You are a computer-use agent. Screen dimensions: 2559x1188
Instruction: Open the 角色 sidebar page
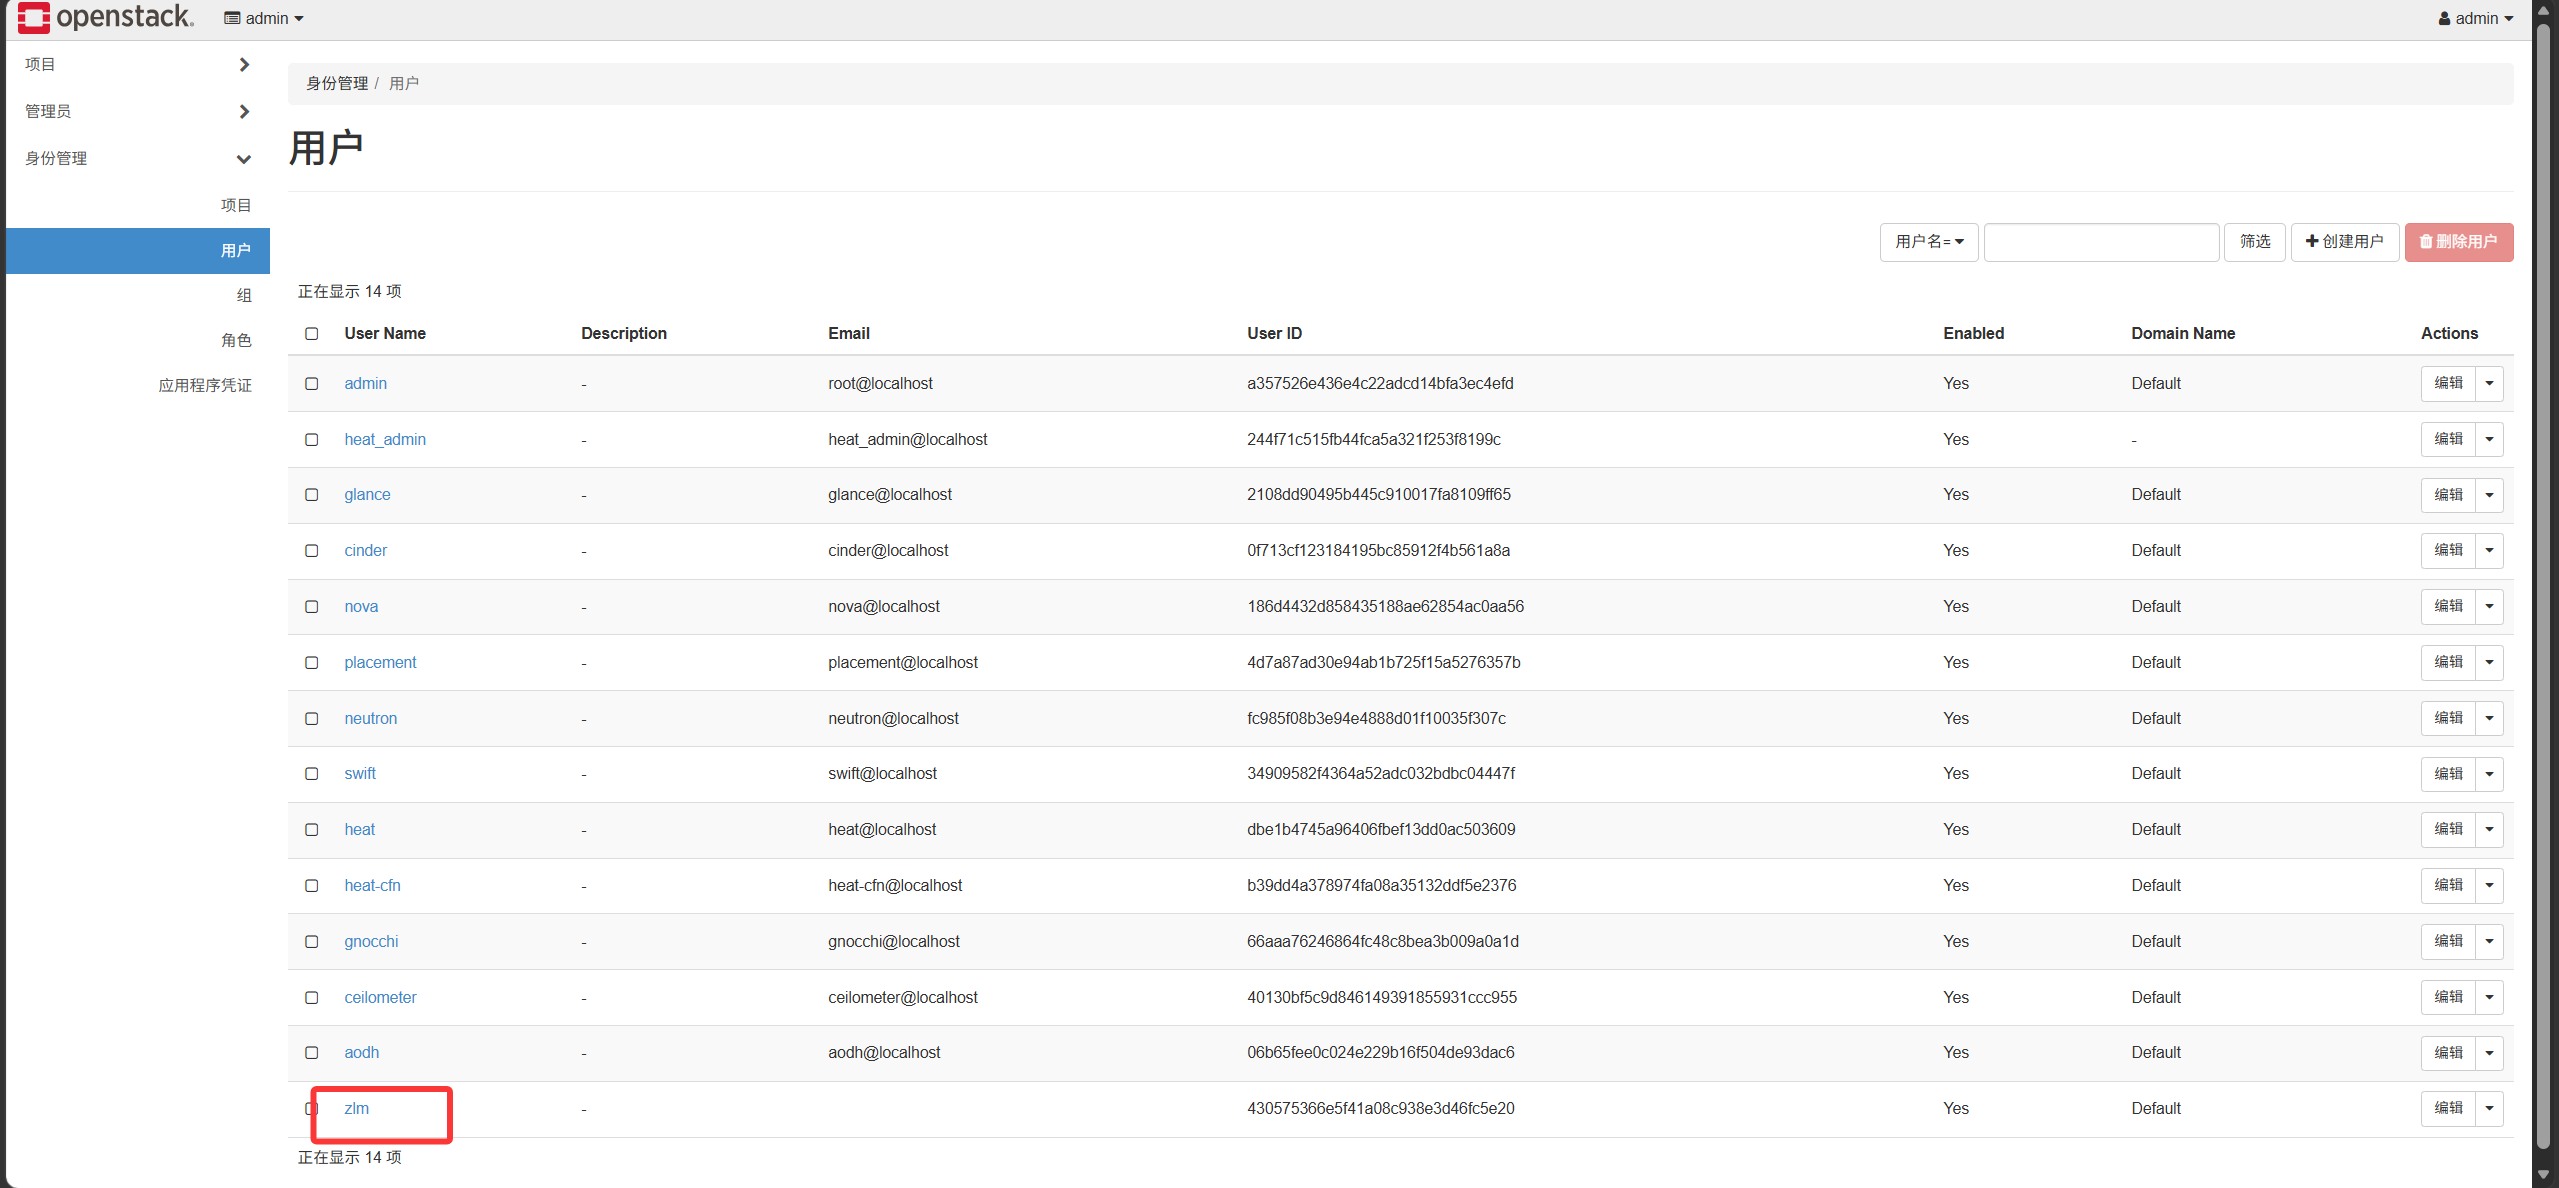tap(236, 340)
